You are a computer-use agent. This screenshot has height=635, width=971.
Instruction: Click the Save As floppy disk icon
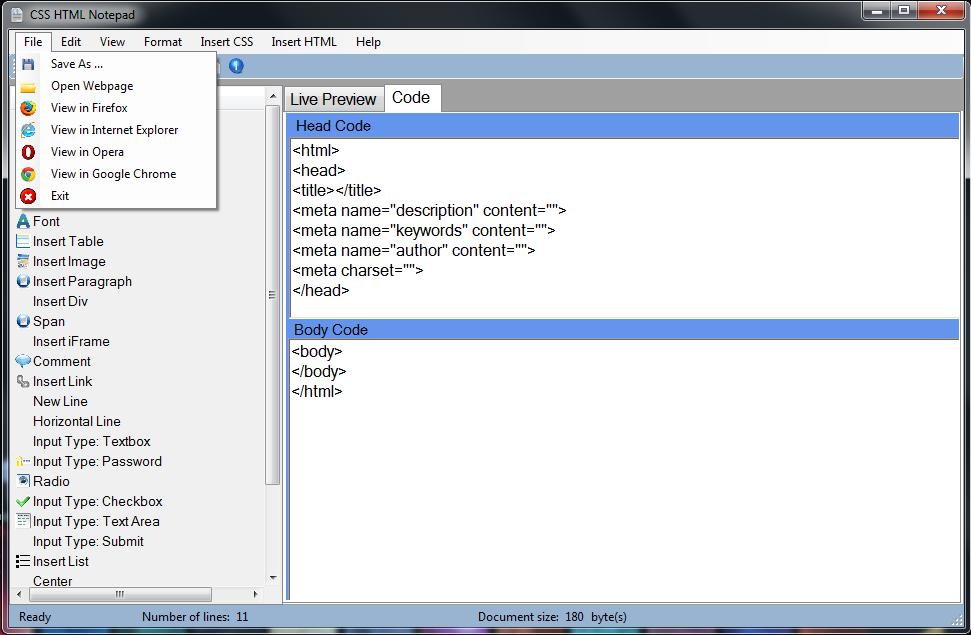28,64
